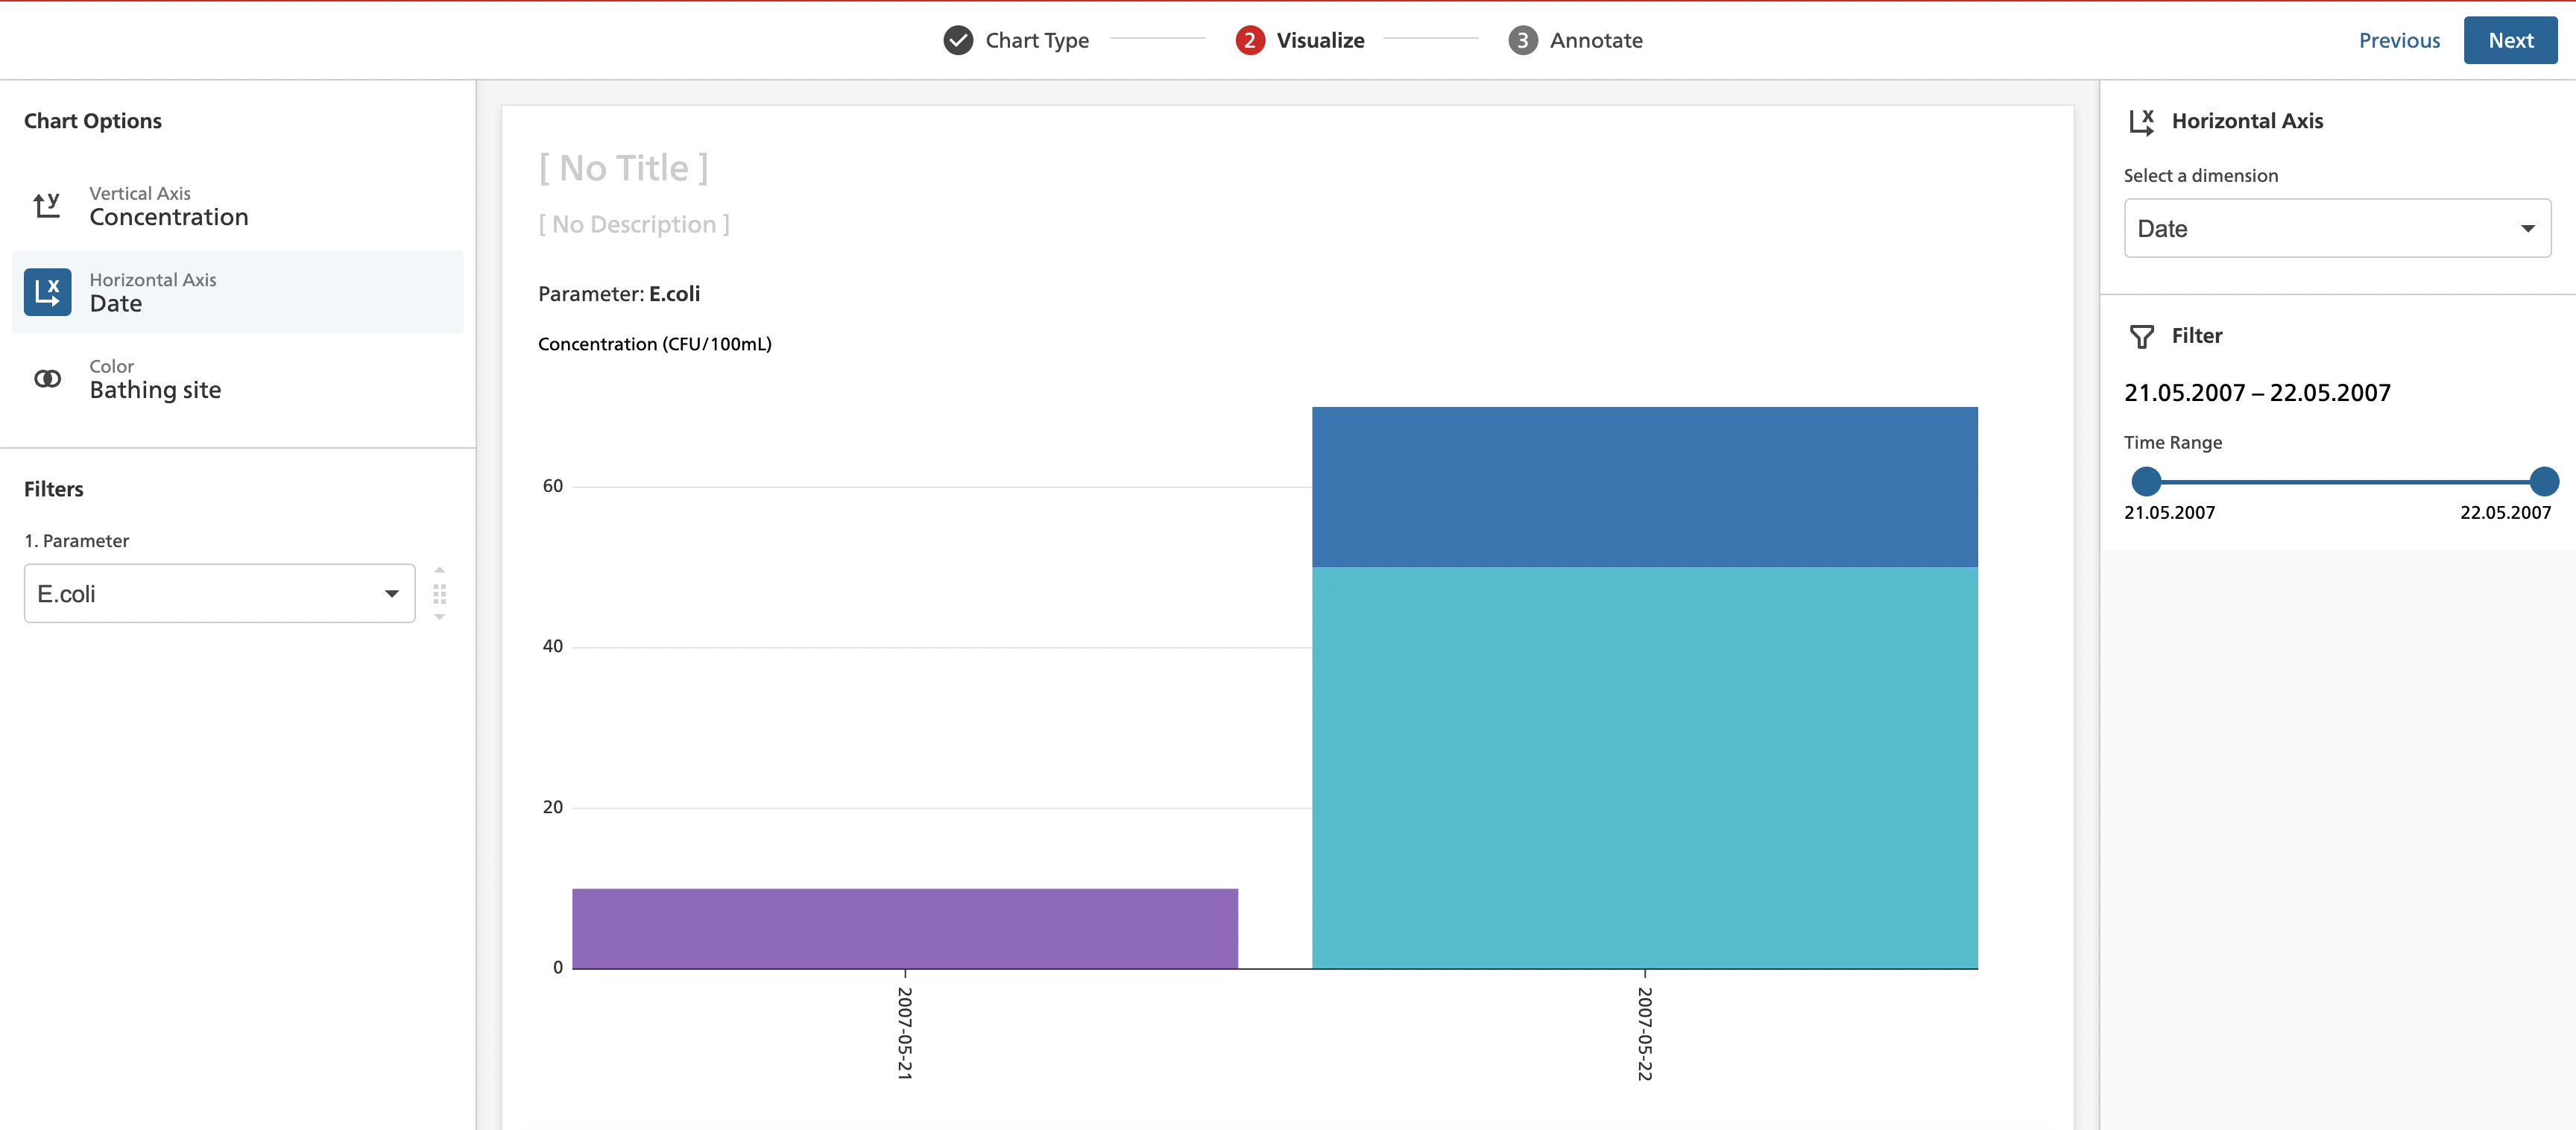The width and height of the screenshot is (2576, 1130).
Task: Click the dark blue bar segment
Action: 1645,487
